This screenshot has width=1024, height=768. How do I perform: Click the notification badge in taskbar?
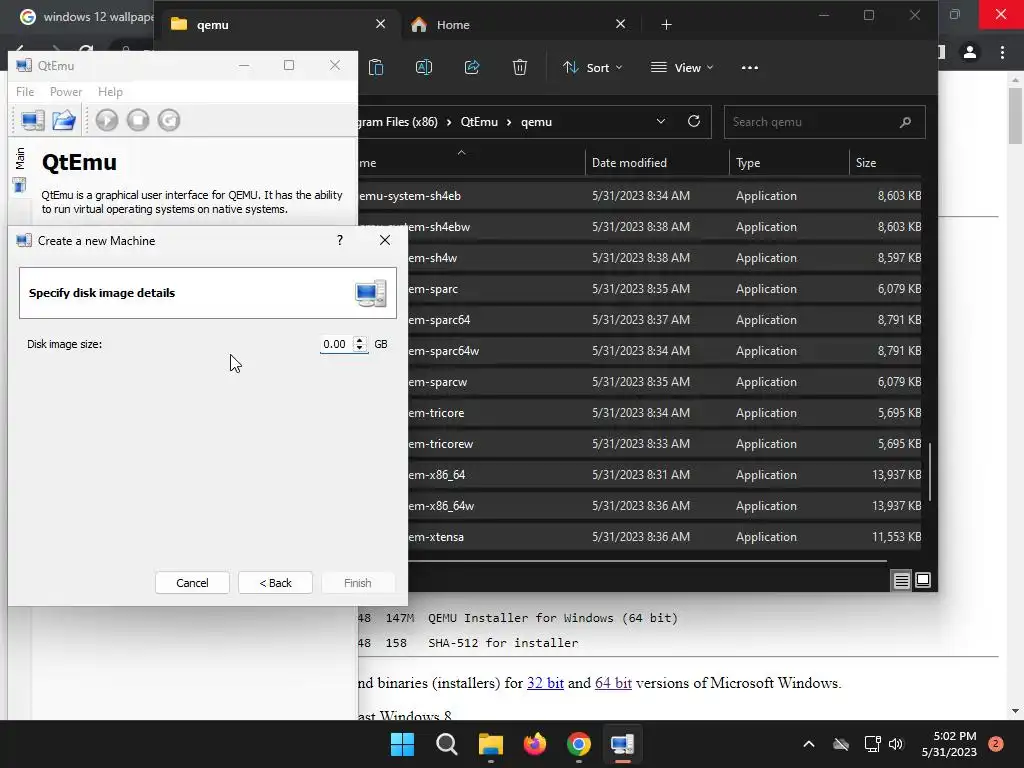(995, 744)
